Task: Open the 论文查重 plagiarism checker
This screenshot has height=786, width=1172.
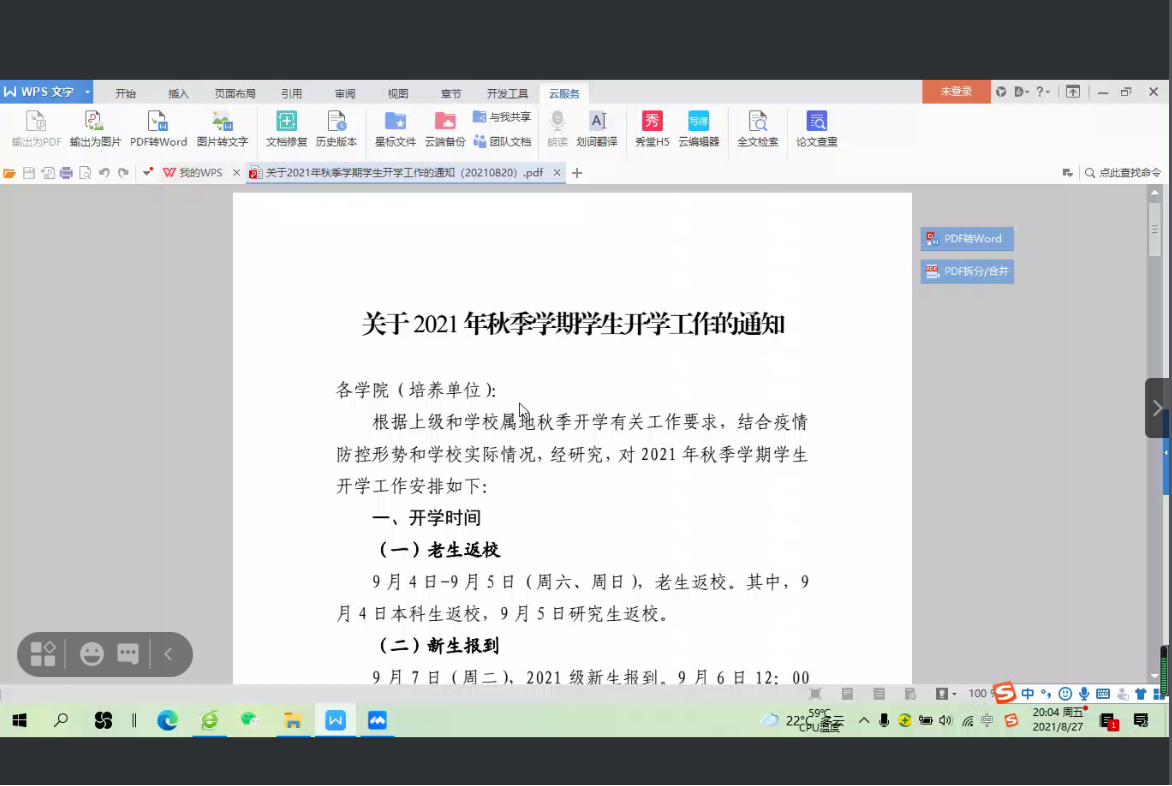Action: 816,129
